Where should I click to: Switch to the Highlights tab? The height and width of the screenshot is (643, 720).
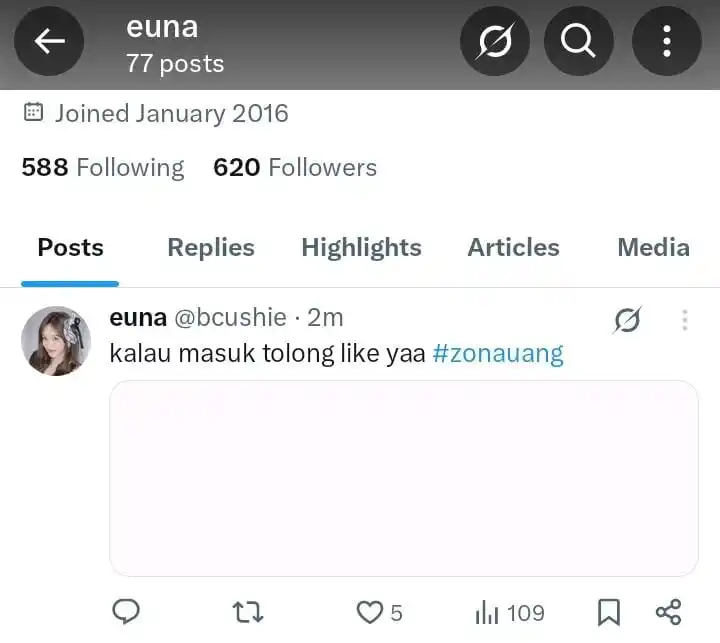point(361,248)
